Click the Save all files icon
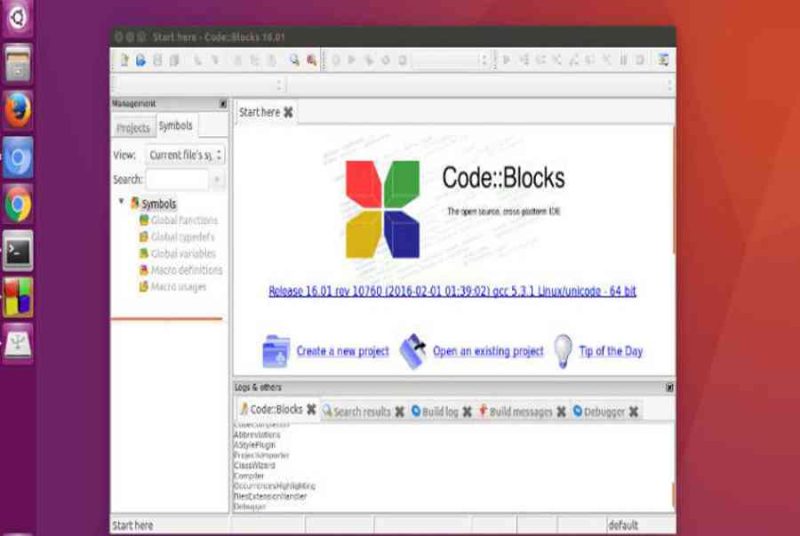Screen dimensions: 800x536 point(174,60)
